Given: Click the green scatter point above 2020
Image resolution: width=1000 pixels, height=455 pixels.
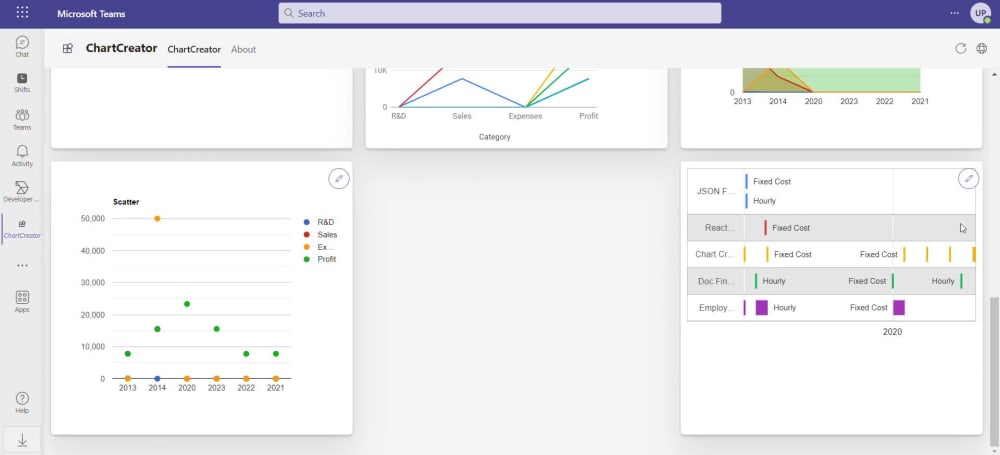Looking at the screenshot, I should point(187,304).
